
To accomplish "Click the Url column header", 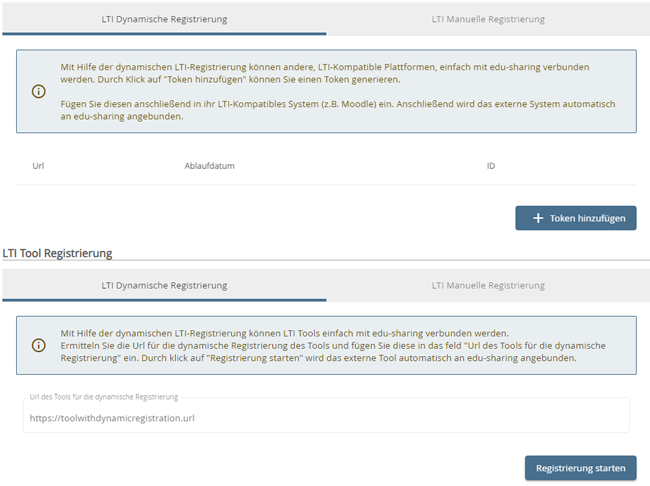I will click(x=38, y=166).
